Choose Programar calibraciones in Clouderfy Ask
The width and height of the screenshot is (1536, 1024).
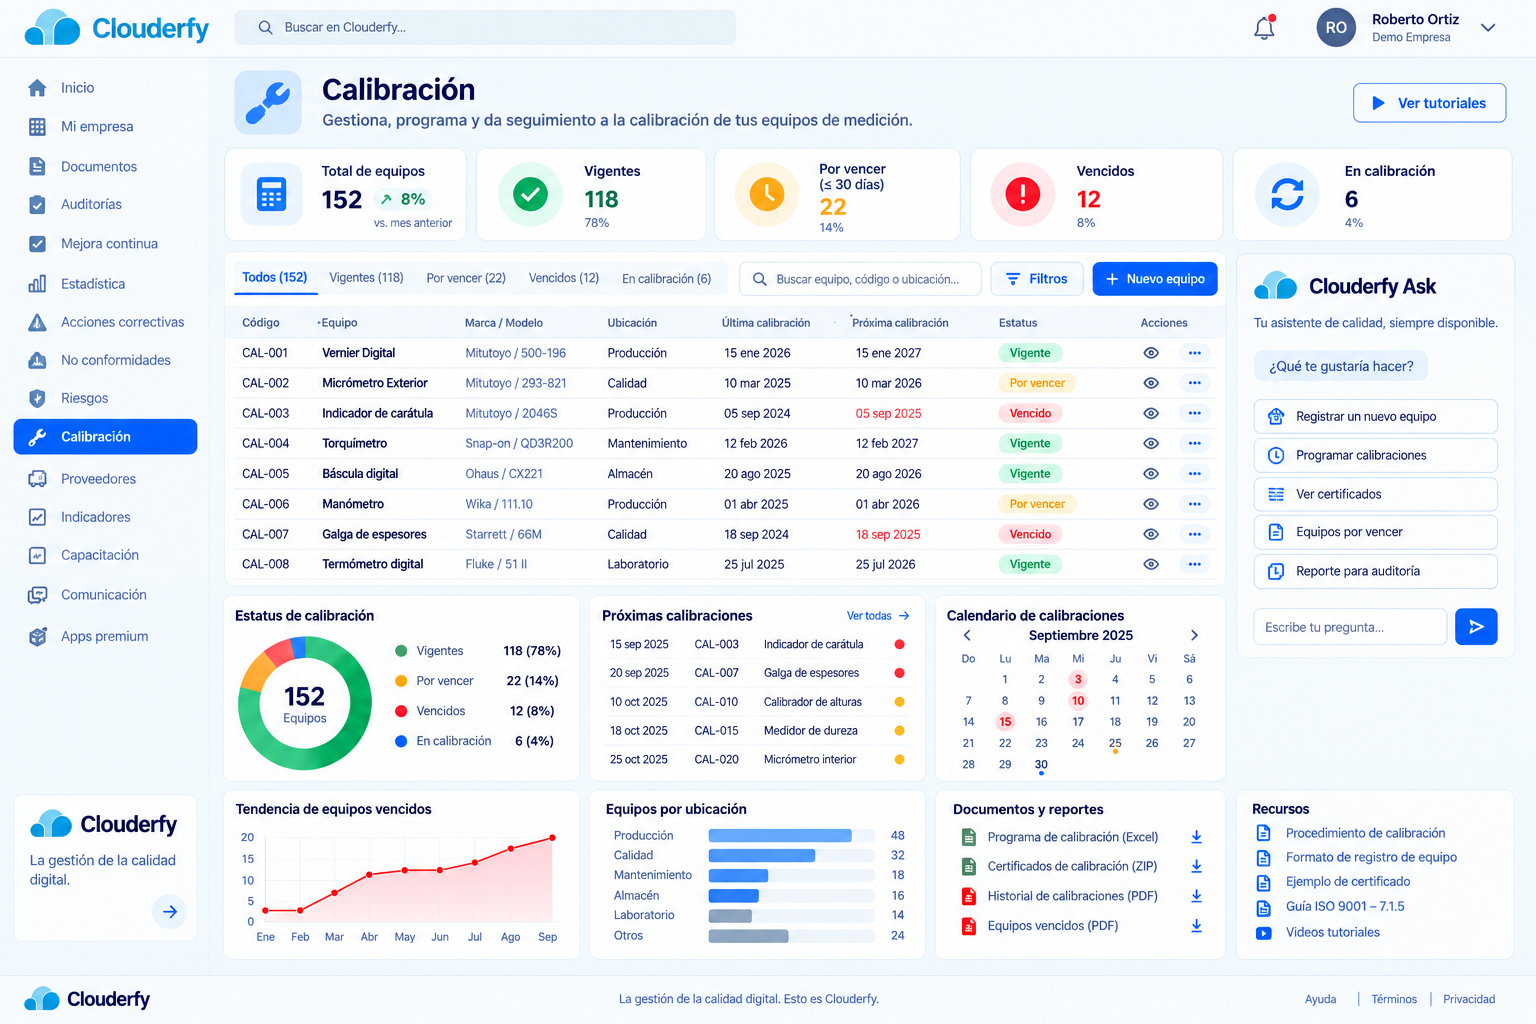tap(1375, 455)
